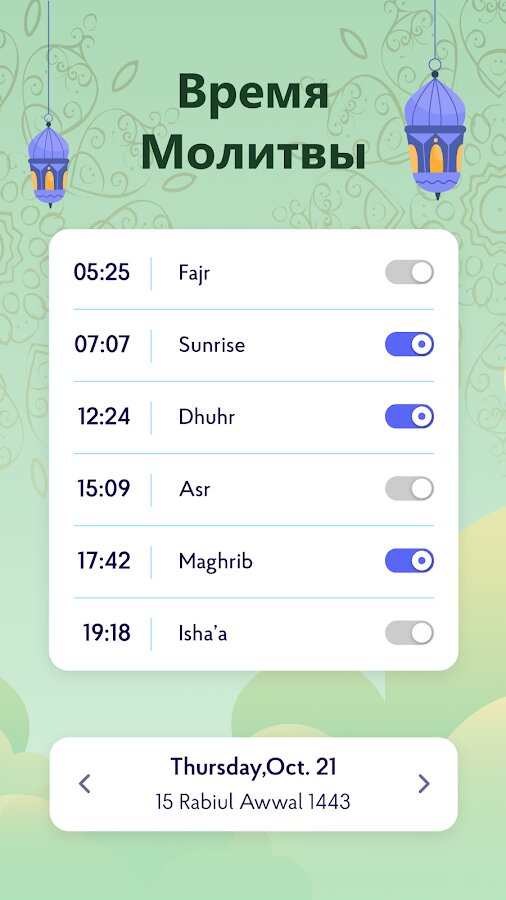Tap the Время Молитвы title heading
This screenshot has width=506, height=900.
253,122
